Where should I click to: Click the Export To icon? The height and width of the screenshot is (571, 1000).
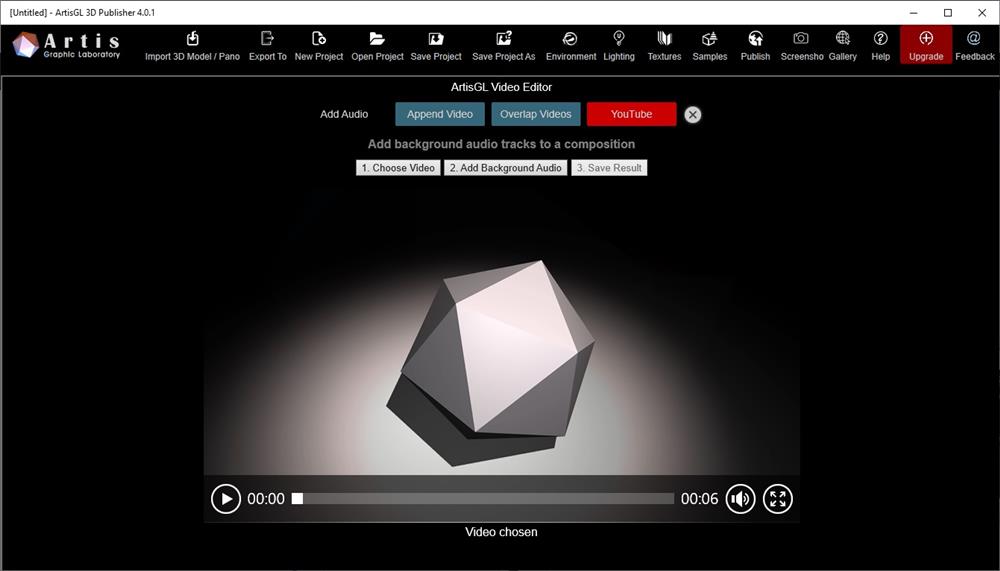[x=267, y=46]
